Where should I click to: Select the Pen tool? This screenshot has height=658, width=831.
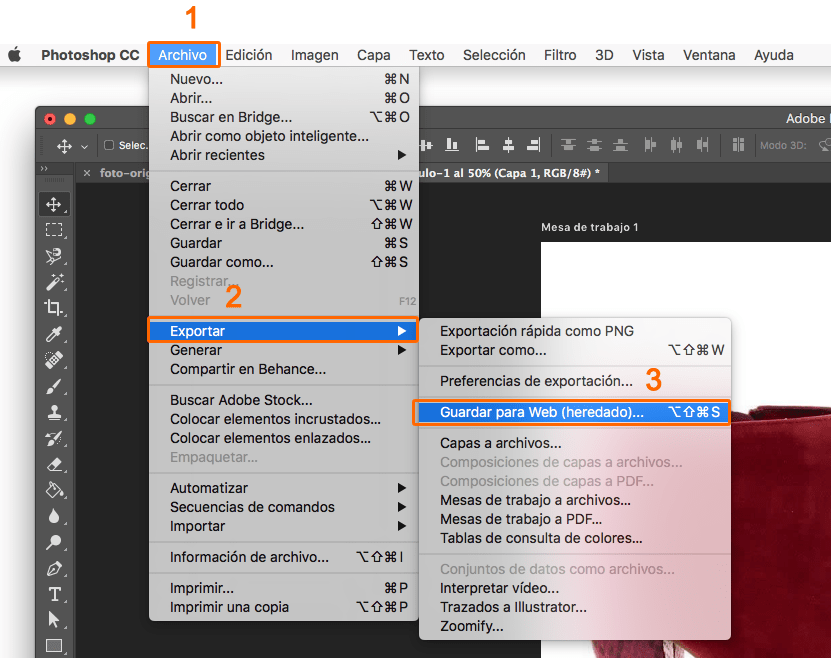pyautogui.click(x=54, y=568)
